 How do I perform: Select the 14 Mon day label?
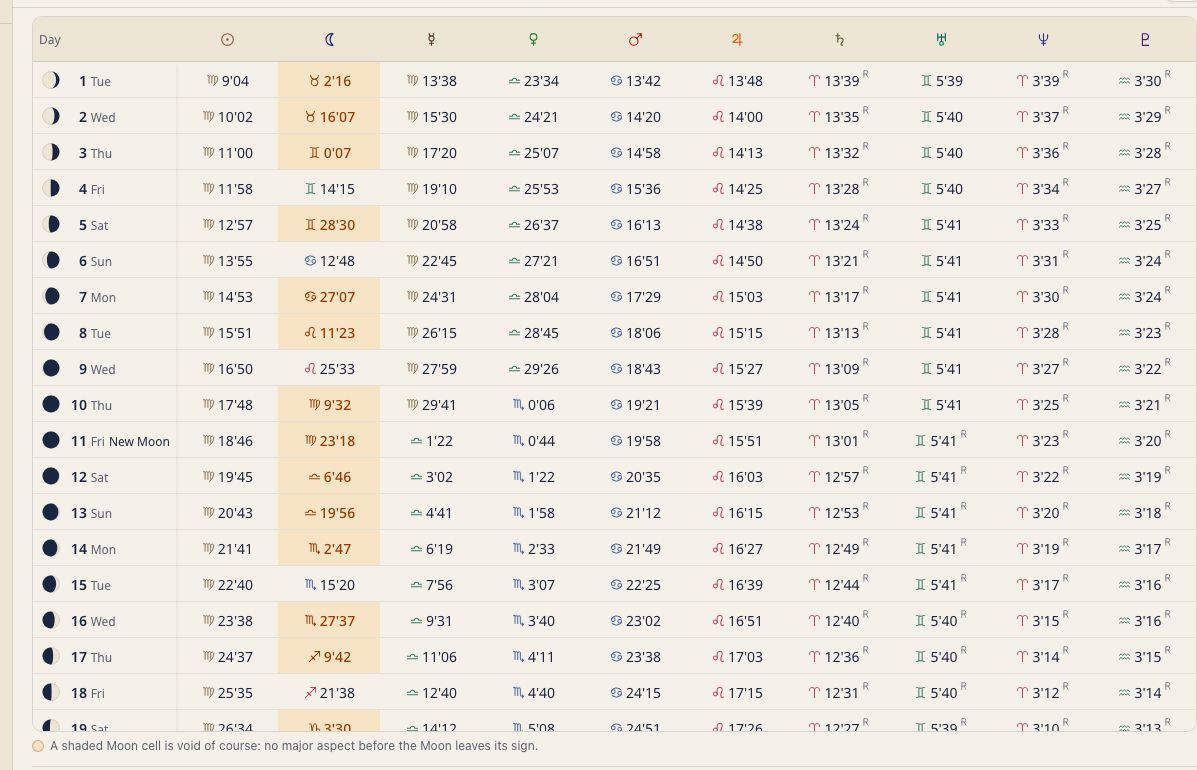[x=93, y=549]
